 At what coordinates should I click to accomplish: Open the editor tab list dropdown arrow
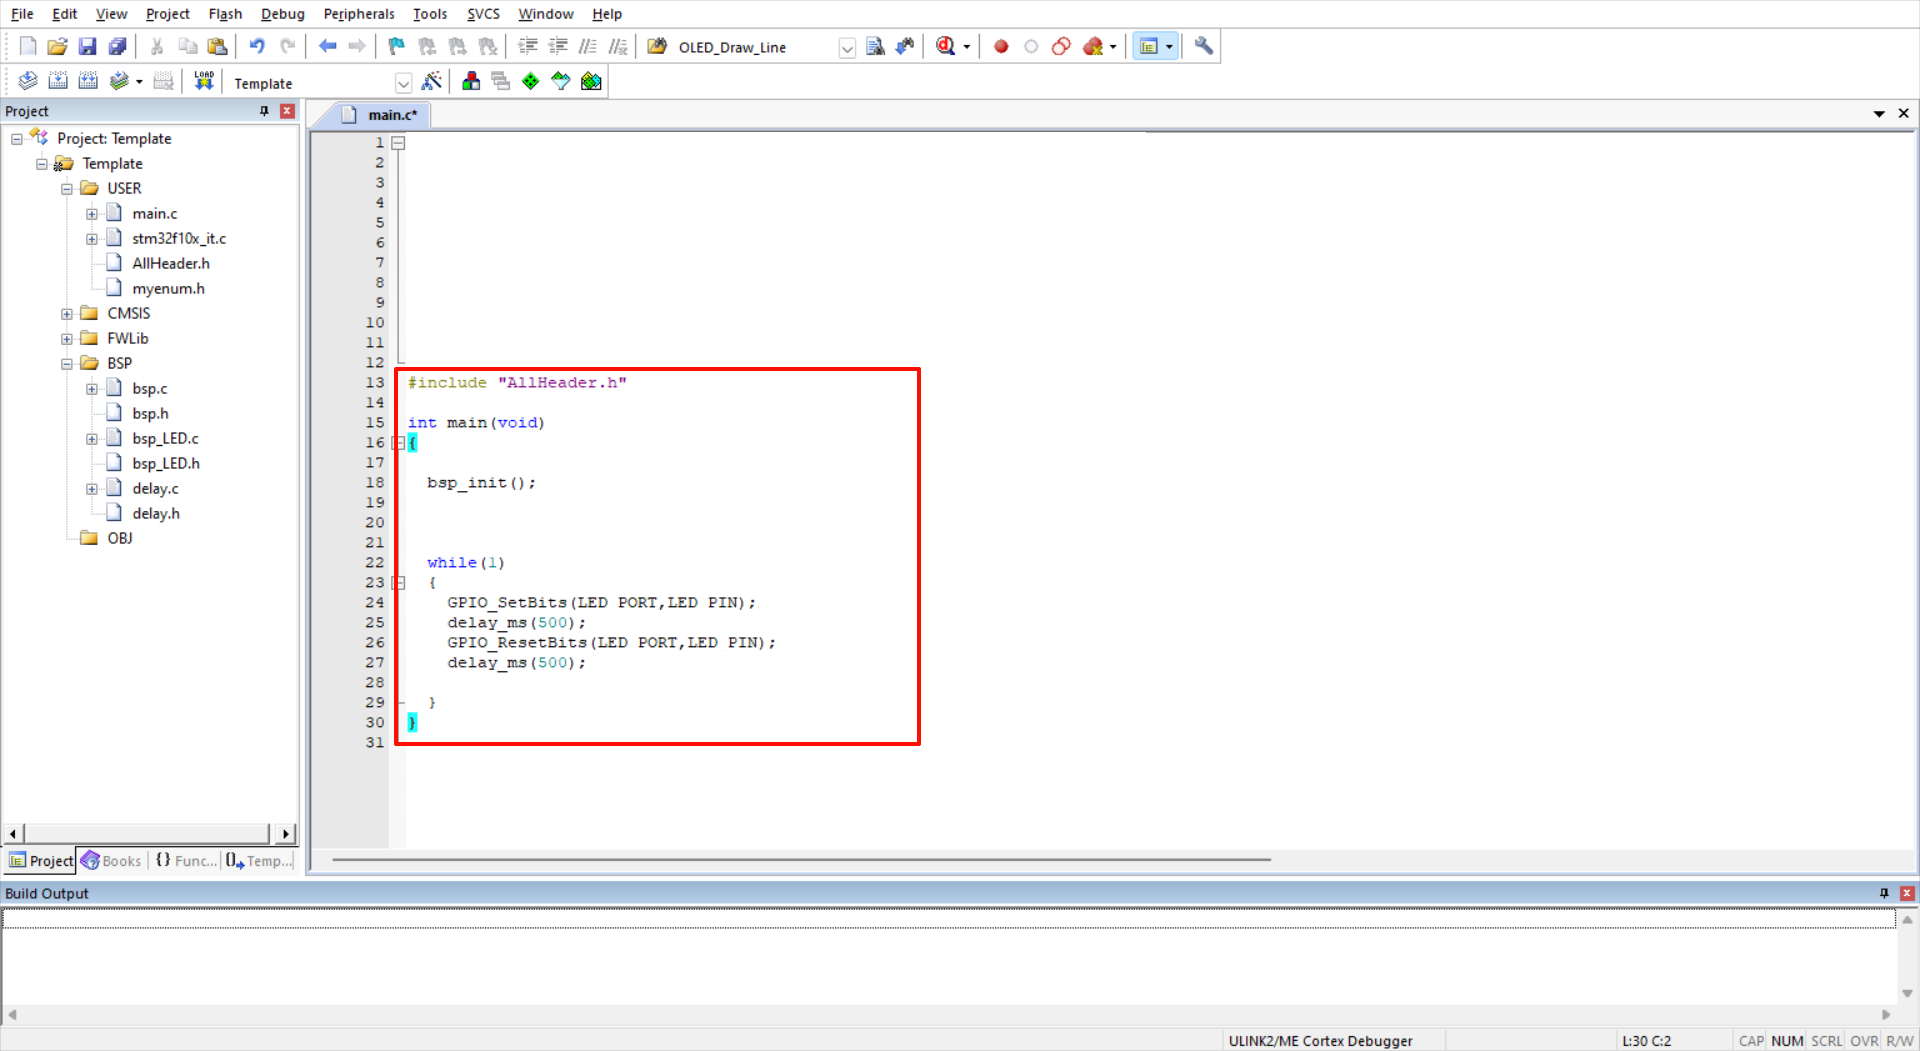click(x=1879, y=114)
